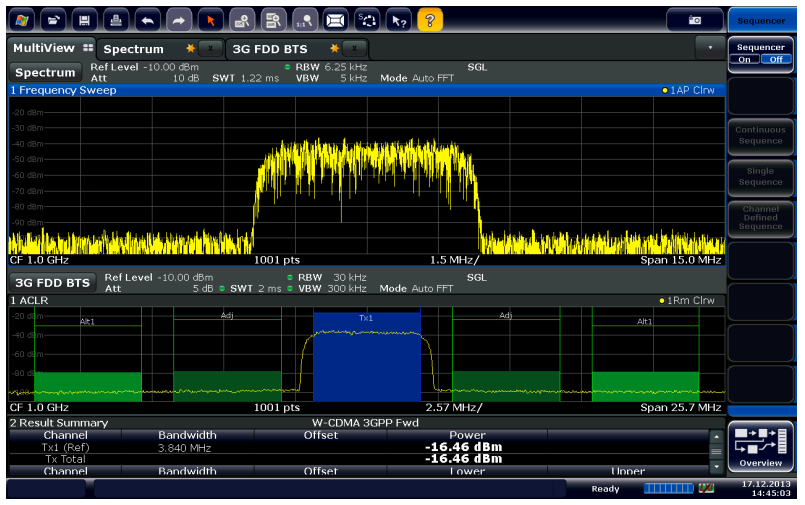Click the blue 3G FDD BTS channel label
Image resolution: width=805 pixels, height=505 pixels.
pyautogui.click(x=52, y=283)
